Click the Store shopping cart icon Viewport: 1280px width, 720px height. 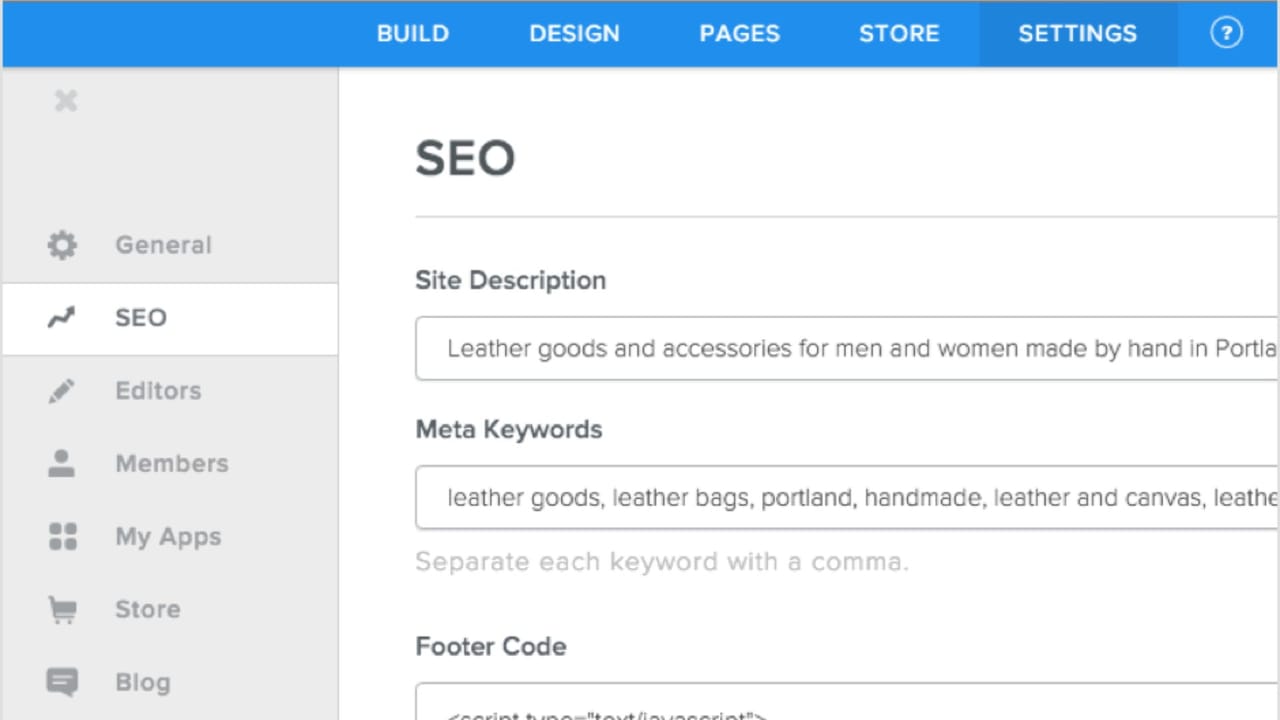62,609
